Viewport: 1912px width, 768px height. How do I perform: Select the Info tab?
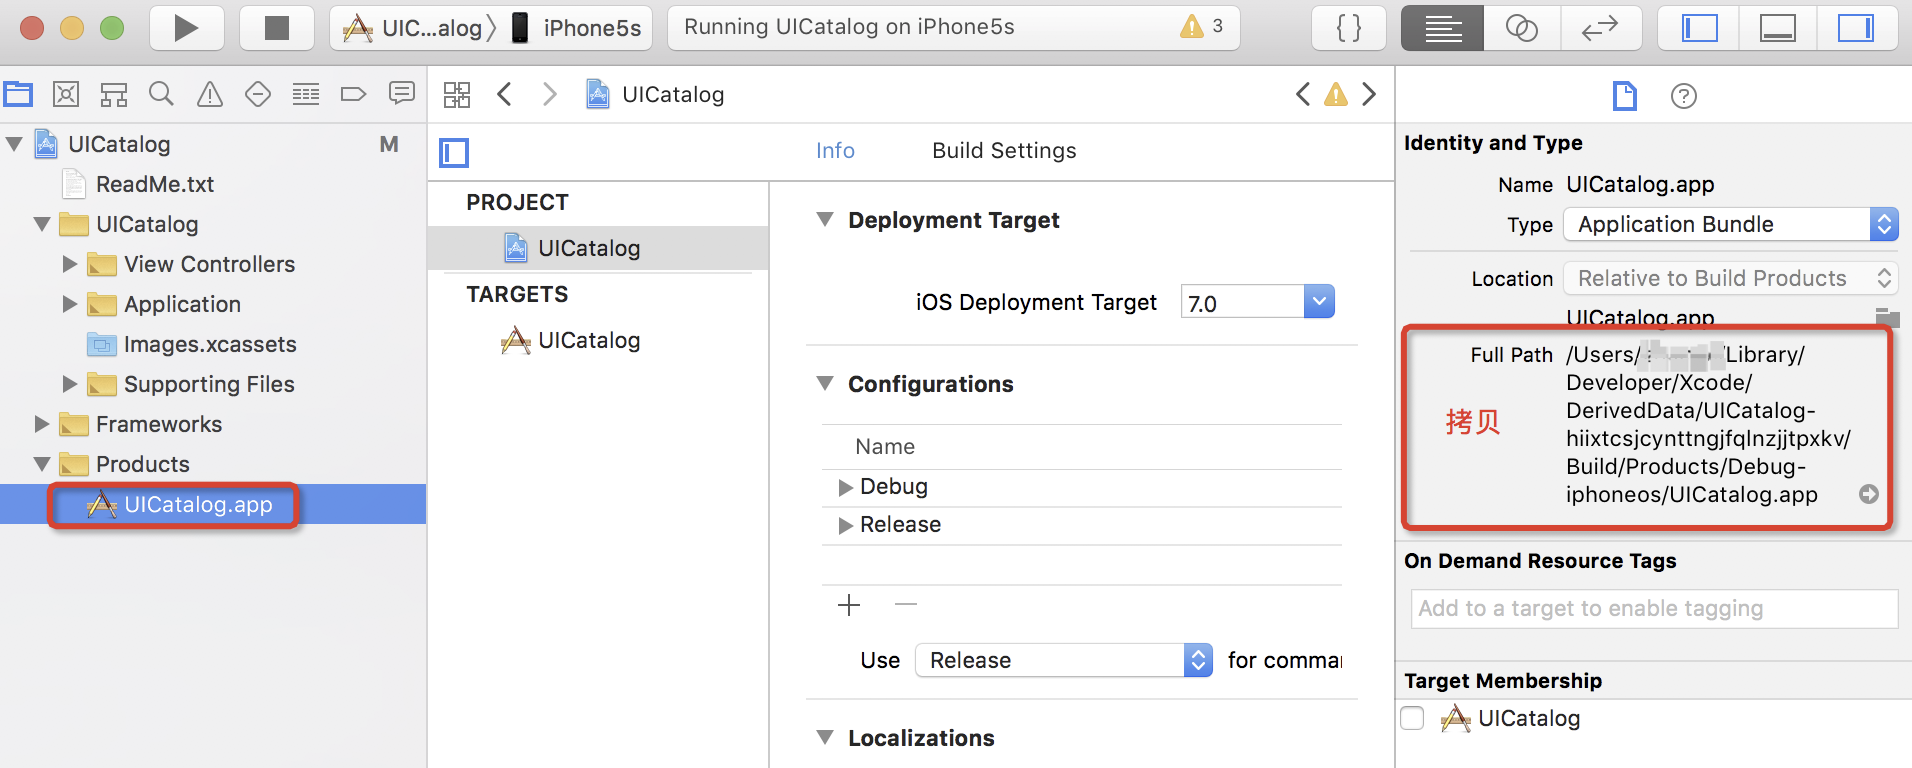click(x=835, y=151)
